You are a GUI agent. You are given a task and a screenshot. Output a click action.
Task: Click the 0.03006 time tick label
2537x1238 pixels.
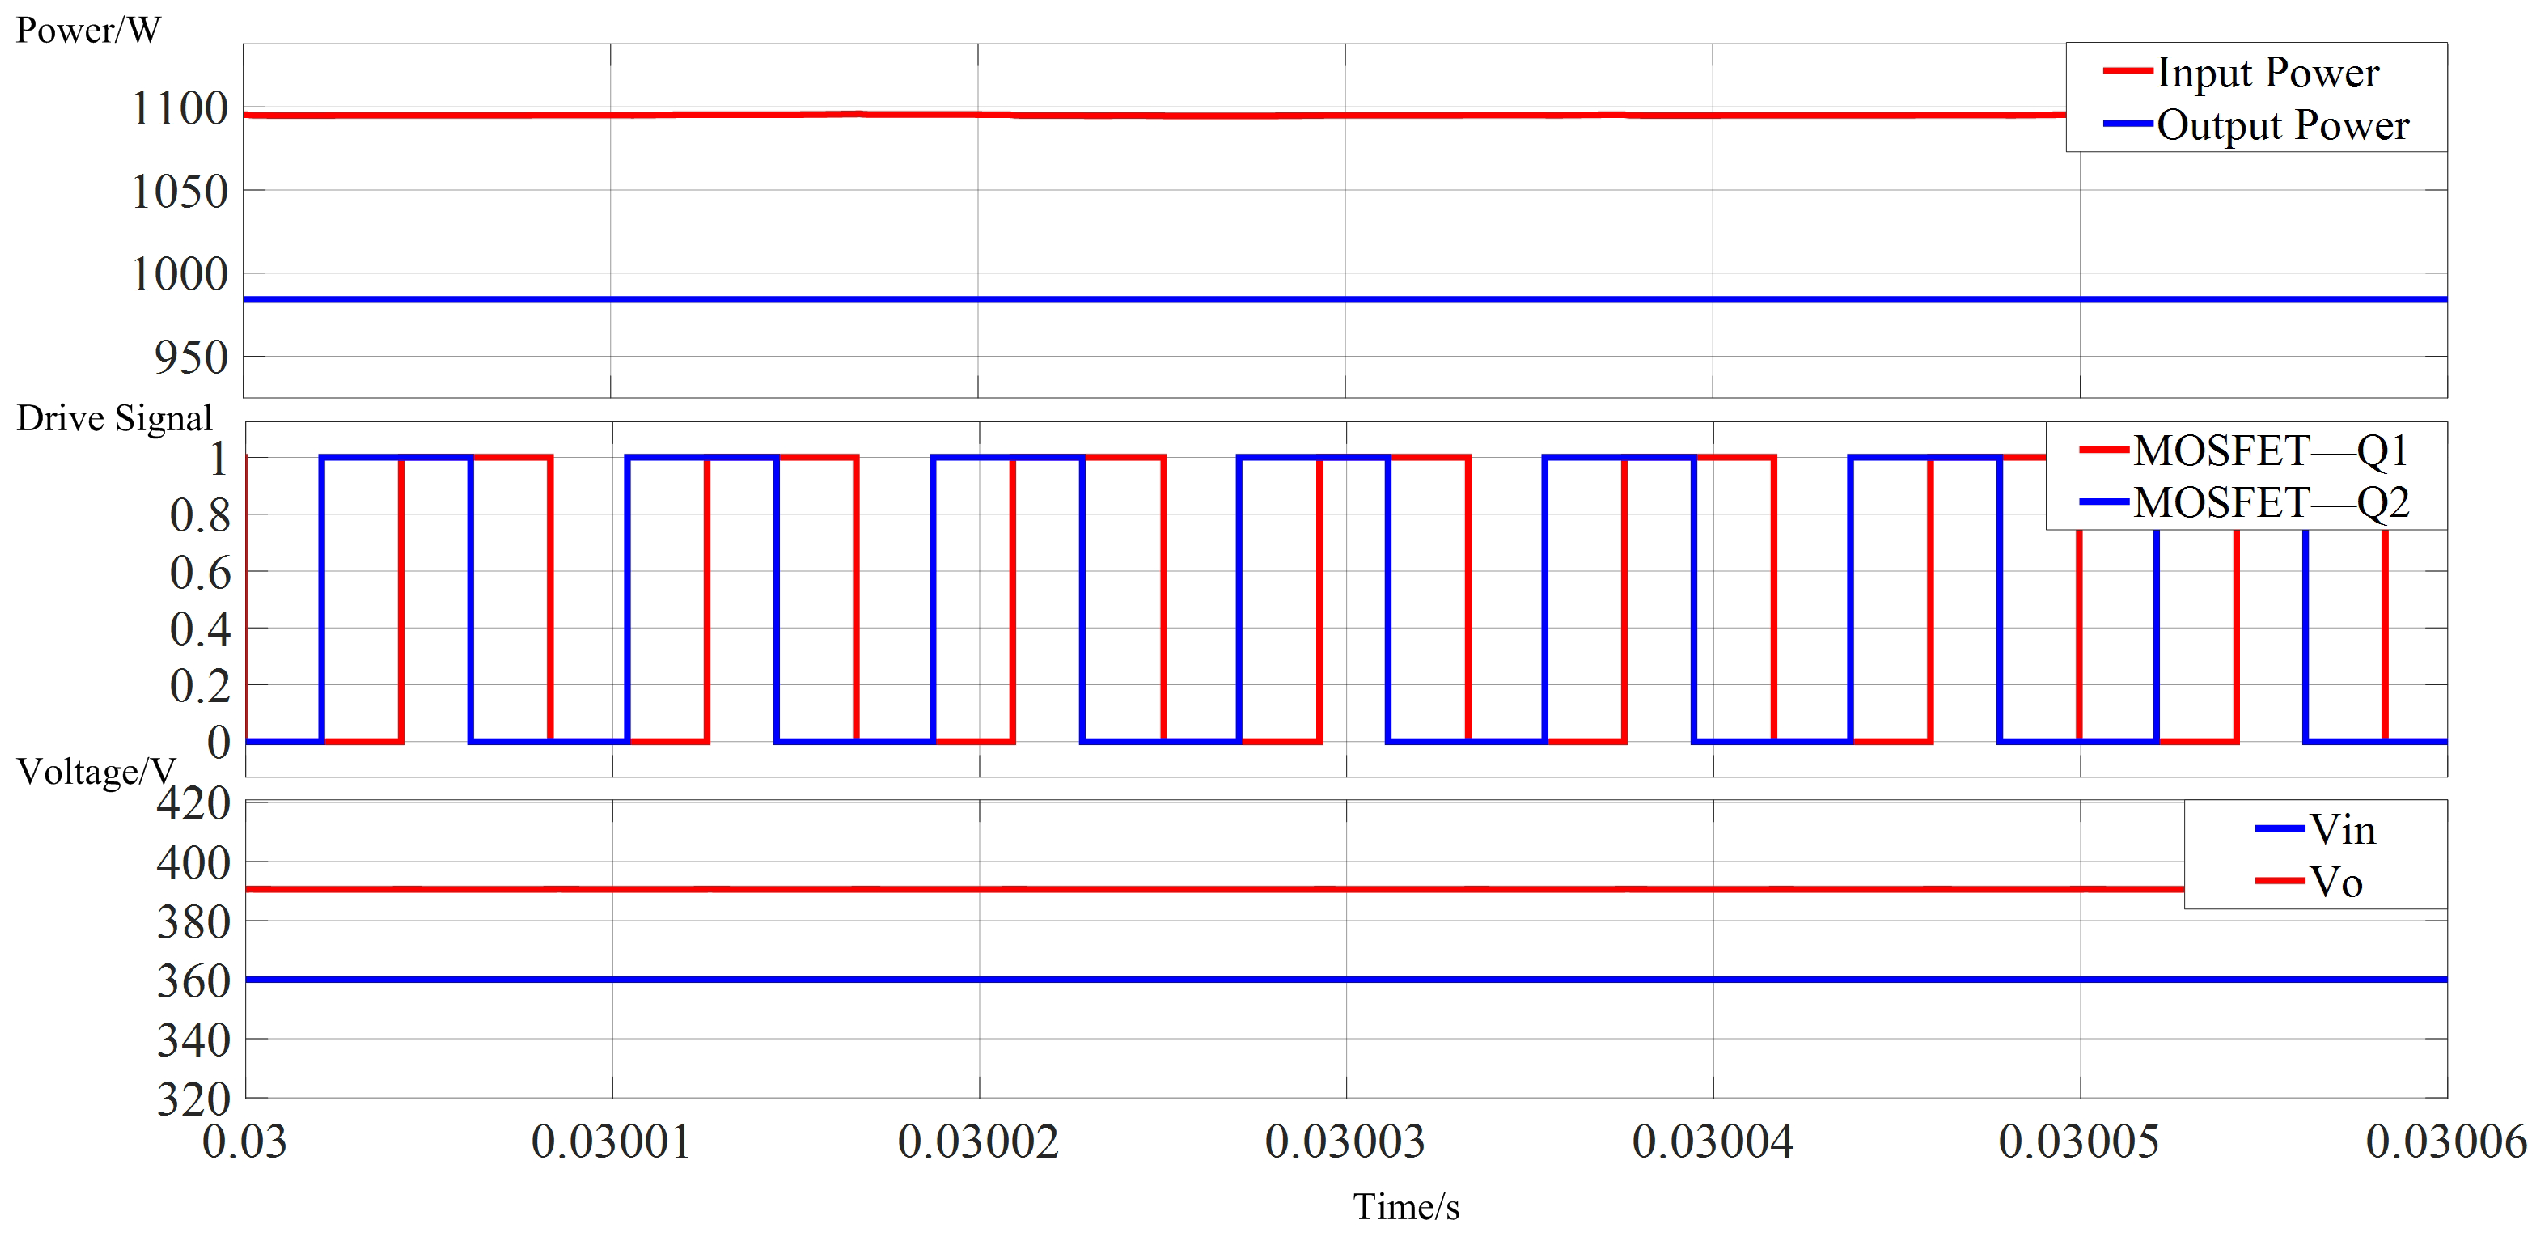click(2446, 1142)
